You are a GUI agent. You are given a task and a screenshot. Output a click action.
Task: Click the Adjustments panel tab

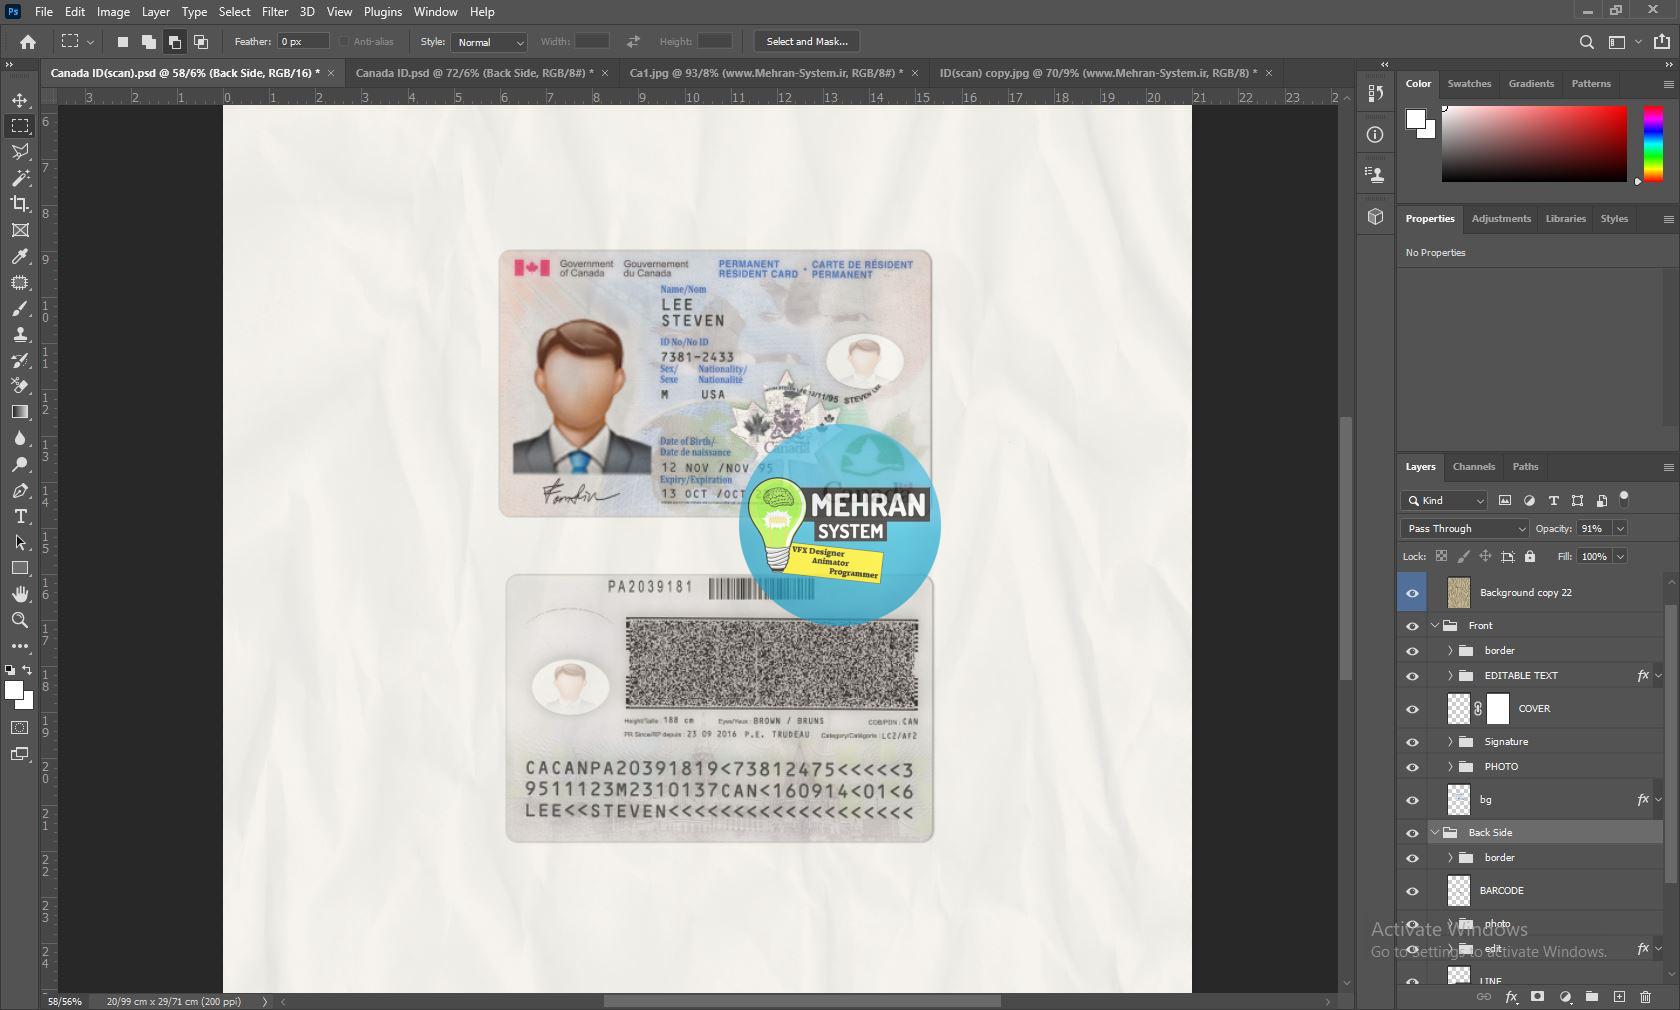tap(1500, 218)
